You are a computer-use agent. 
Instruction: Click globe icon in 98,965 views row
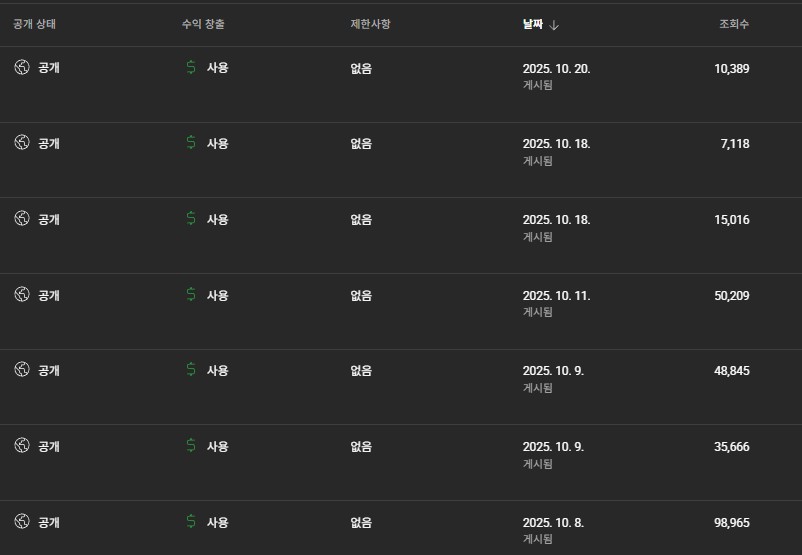pos(22,521)
